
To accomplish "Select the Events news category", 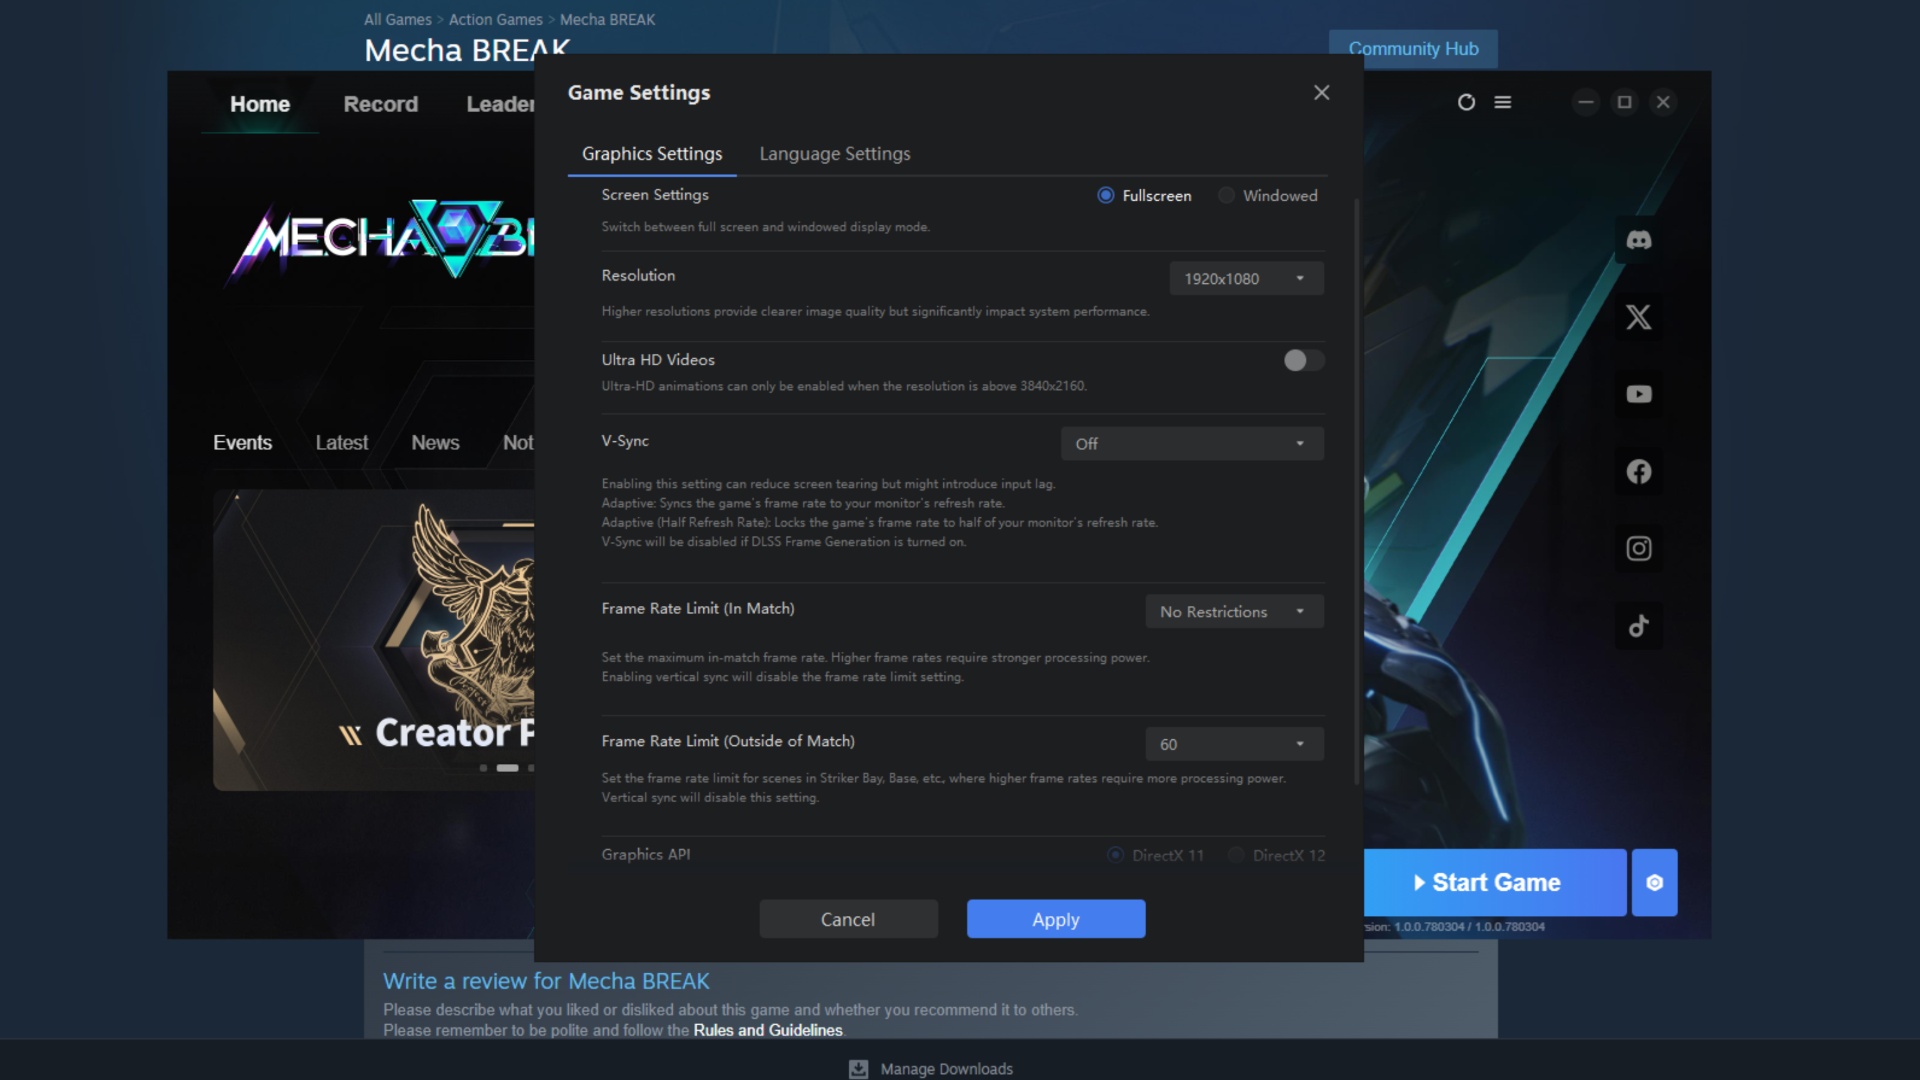I will [242, 442].
